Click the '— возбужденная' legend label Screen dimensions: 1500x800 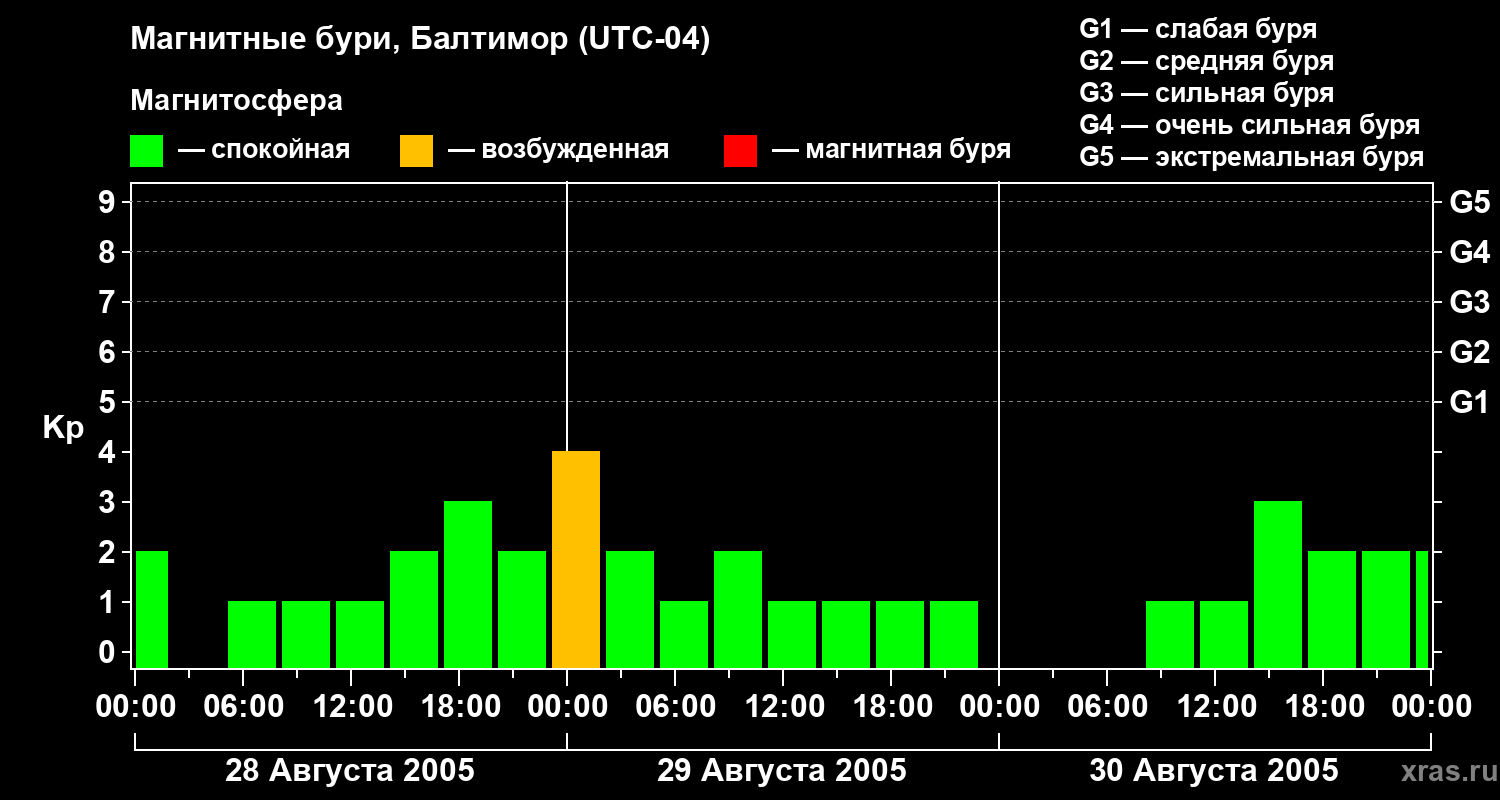coord(558,150)
